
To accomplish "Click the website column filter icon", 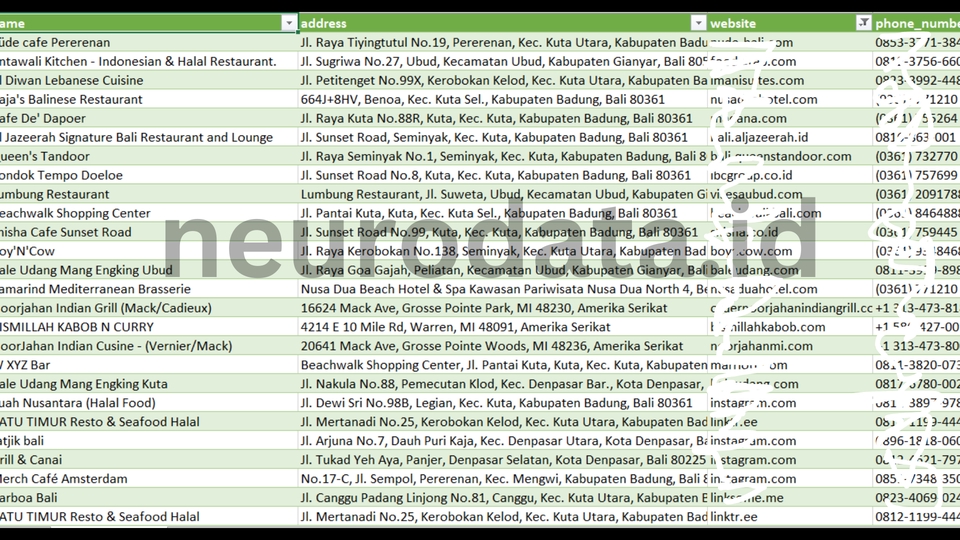I will 863,23.
